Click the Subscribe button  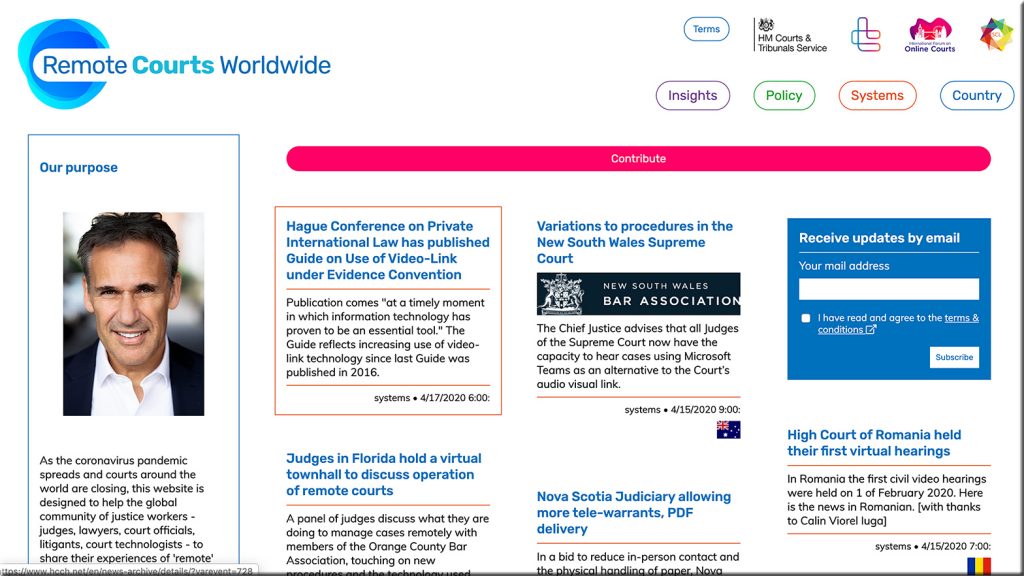954,357
